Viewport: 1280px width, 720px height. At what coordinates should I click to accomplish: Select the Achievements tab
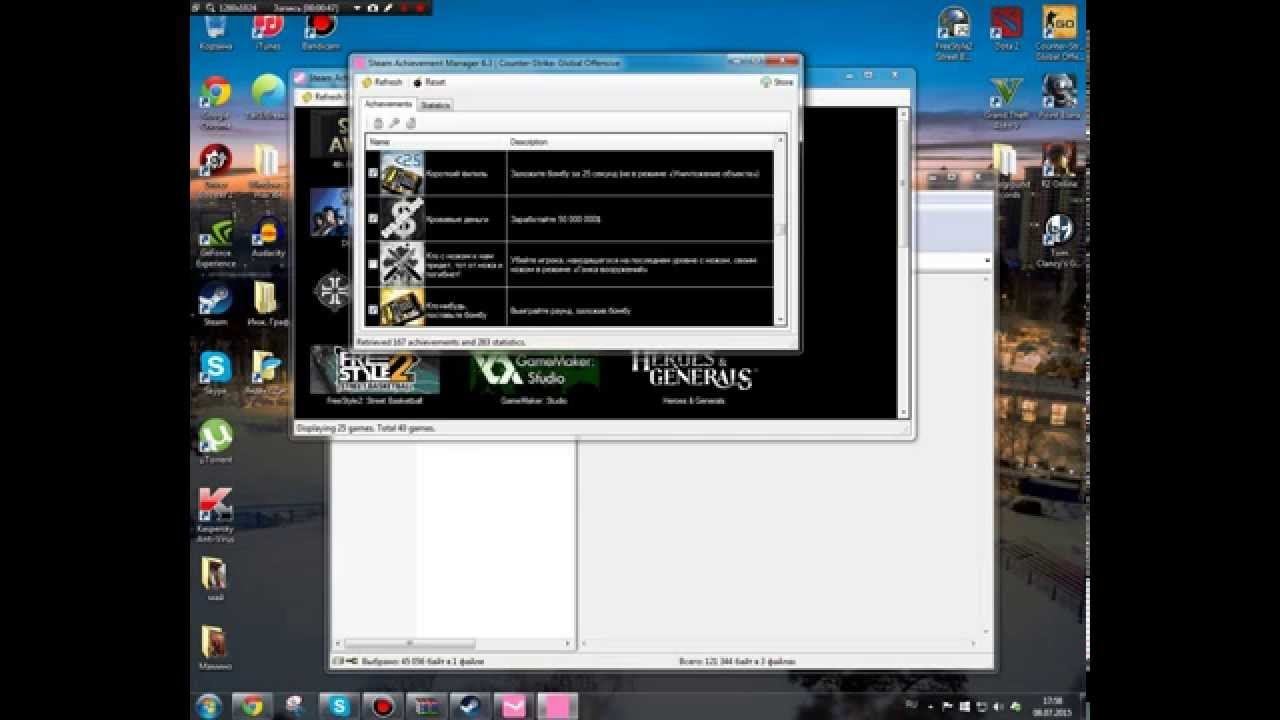click(x=388, y=104)
